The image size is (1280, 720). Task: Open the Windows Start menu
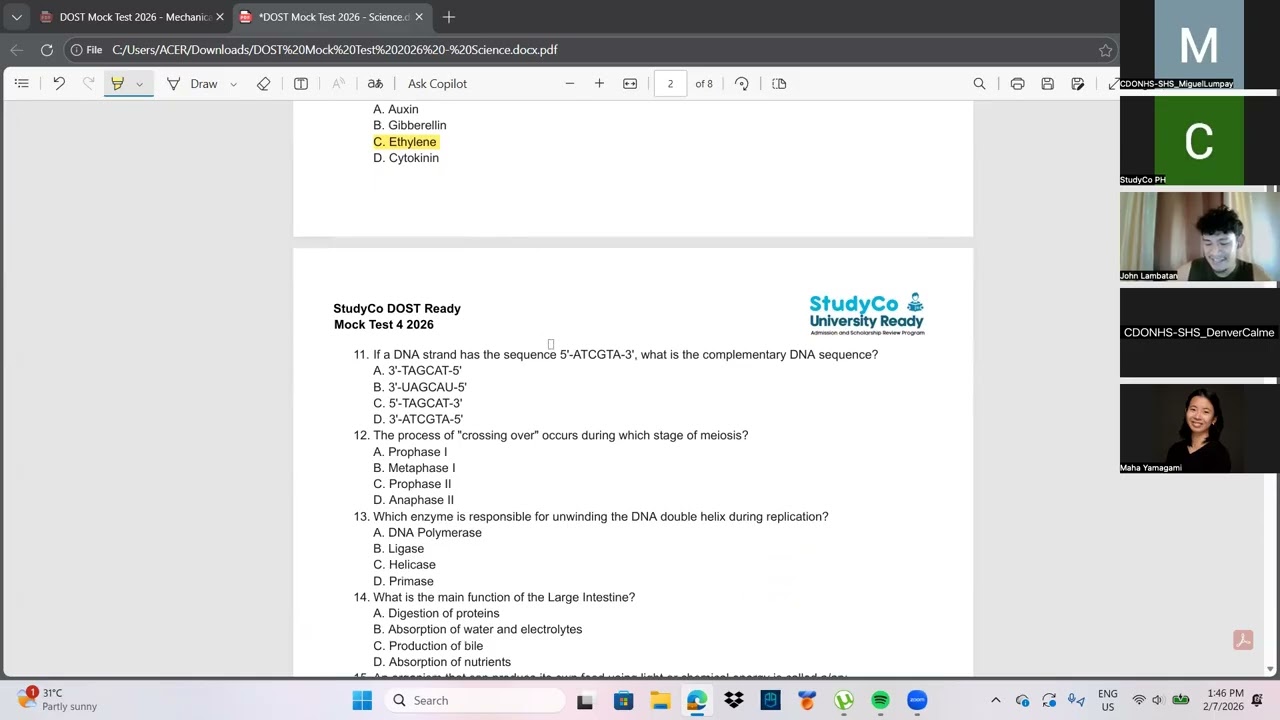(x=362, y=701)
